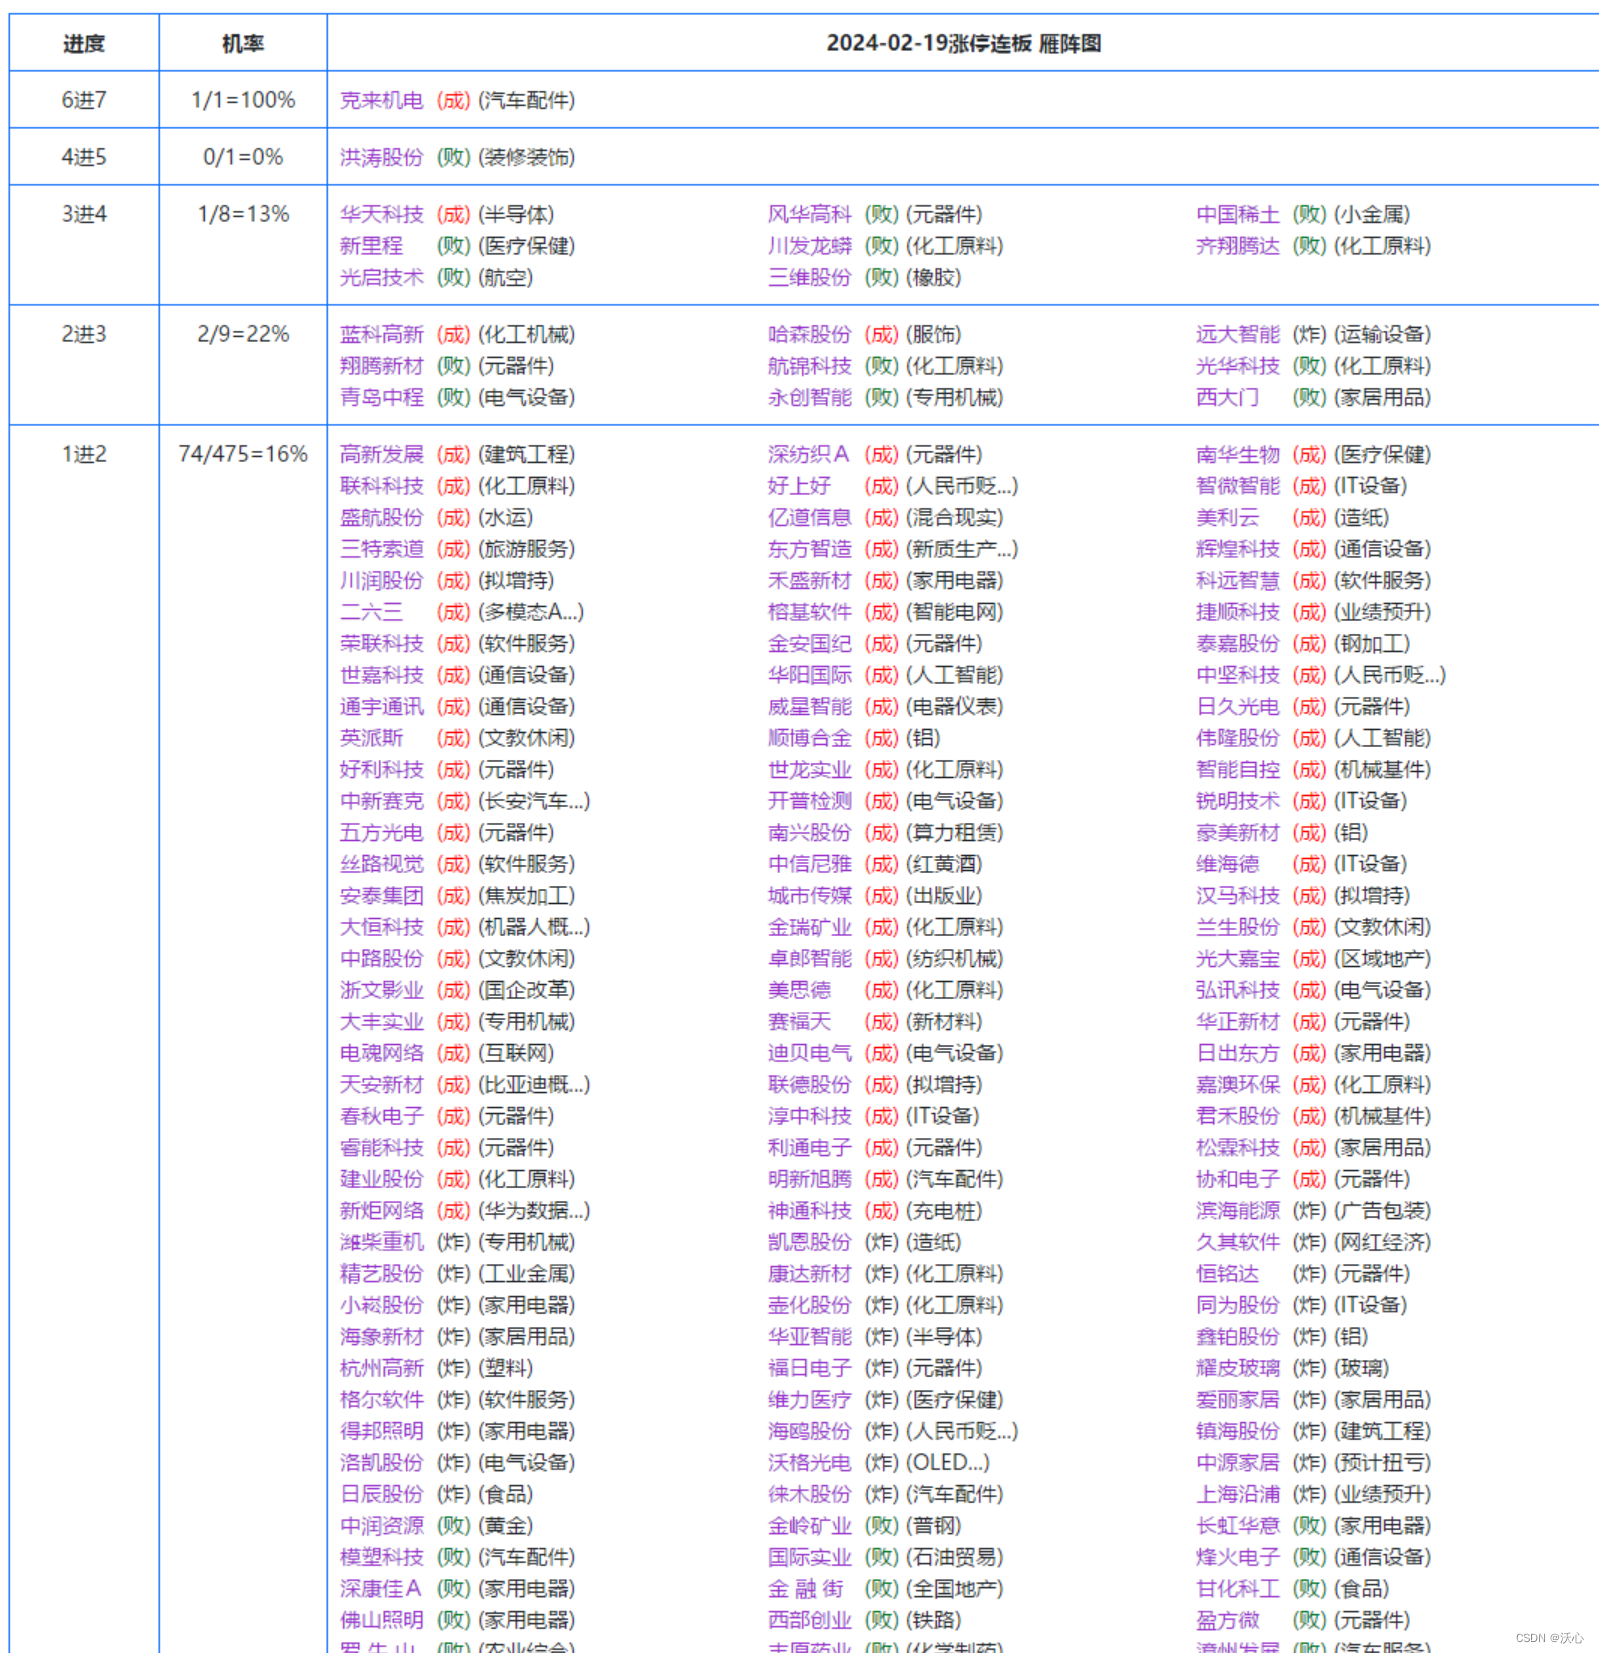This screenshot has height=1653, width=1599.
Task: Click the 风华高科 stock name
Action: pos(809,214)
